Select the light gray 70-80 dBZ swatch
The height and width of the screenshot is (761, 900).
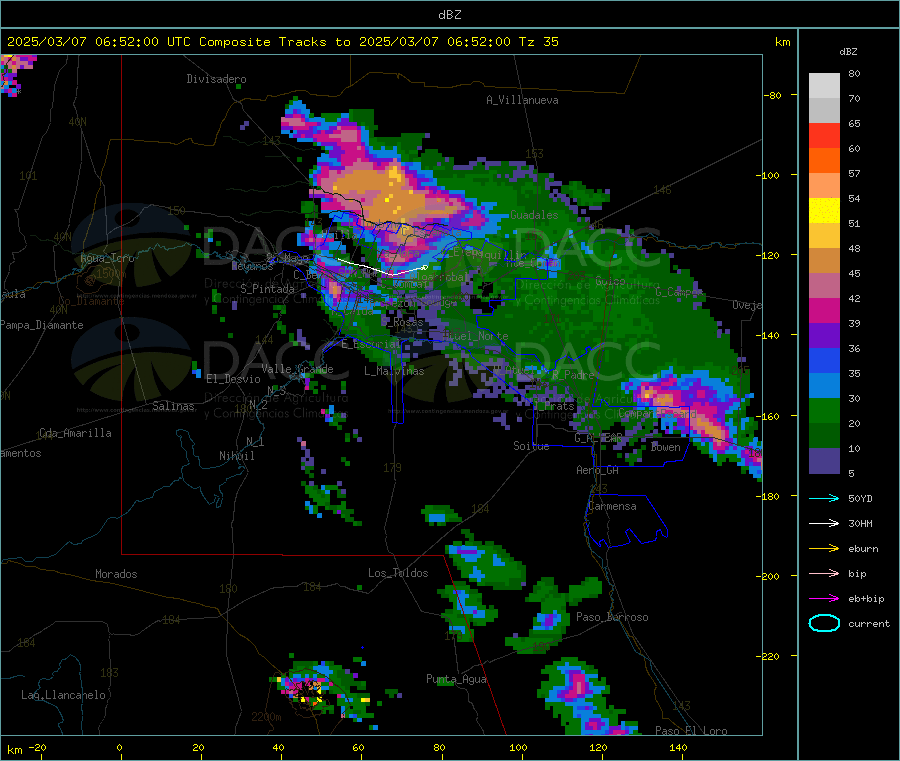tap(824, 86)
